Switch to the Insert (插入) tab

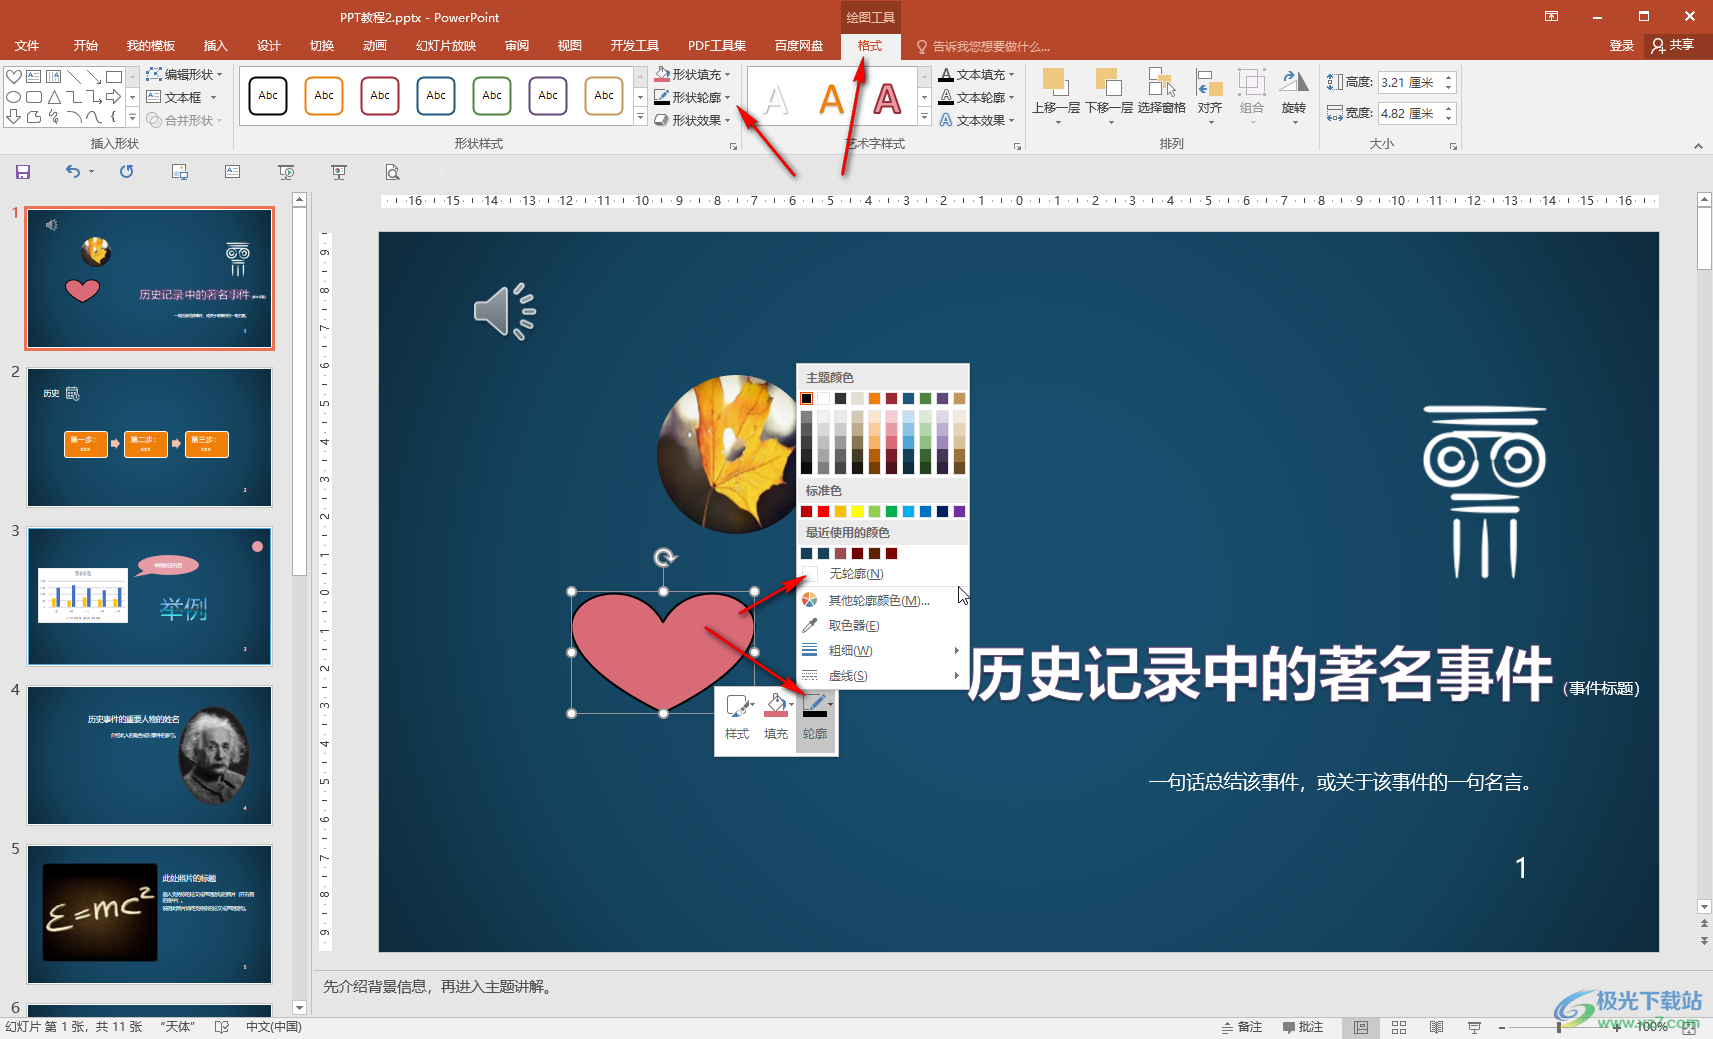(x=216, y=46)
